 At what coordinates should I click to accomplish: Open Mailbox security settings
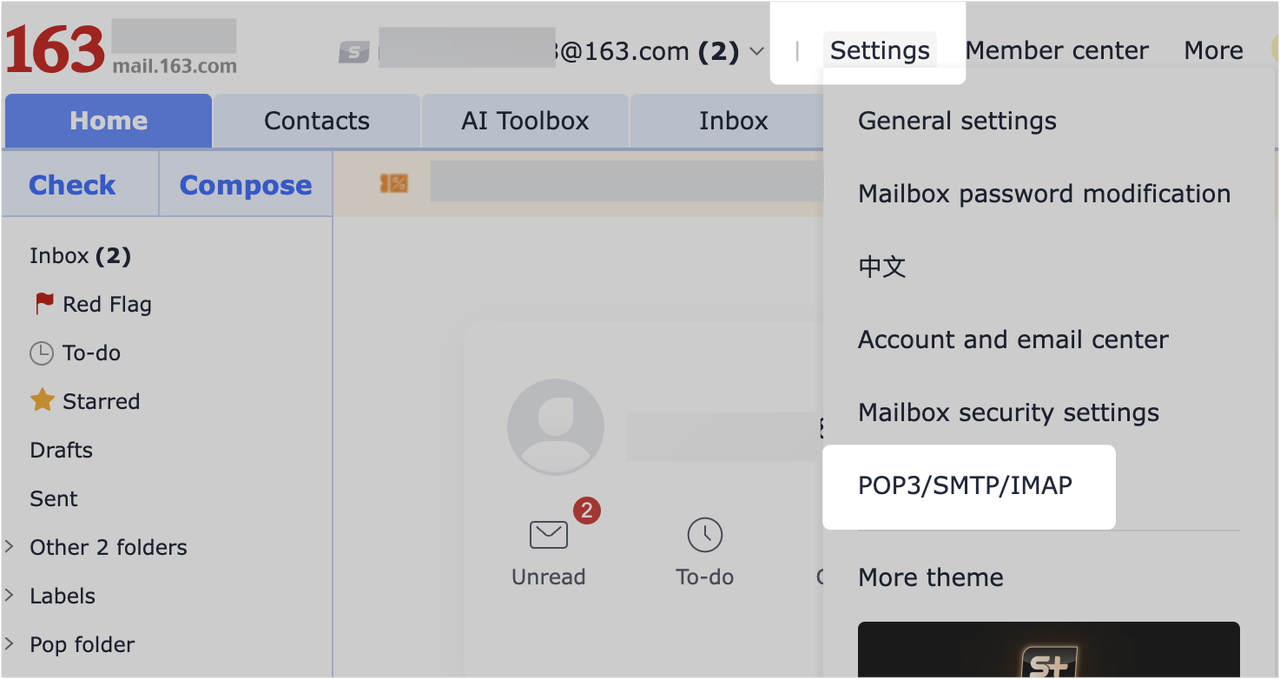click(1008, 413)
